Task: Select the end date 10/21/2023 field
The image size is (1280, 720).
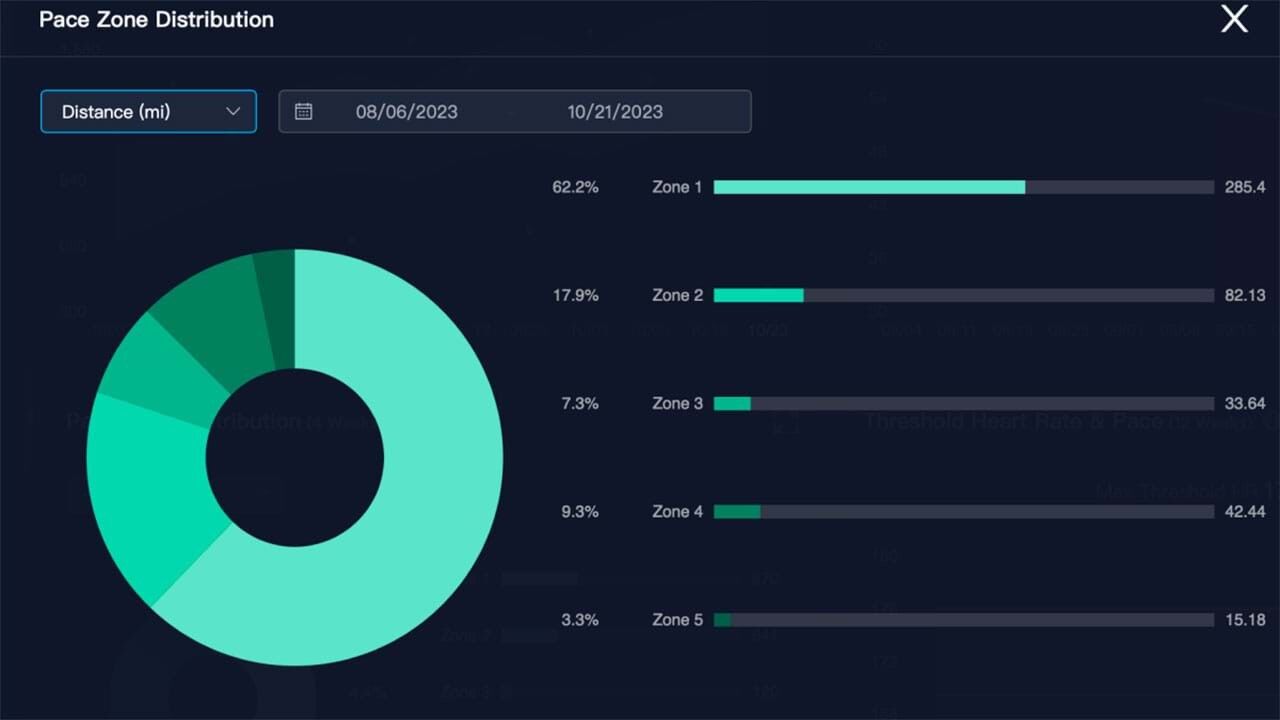Action: point(615,112)
